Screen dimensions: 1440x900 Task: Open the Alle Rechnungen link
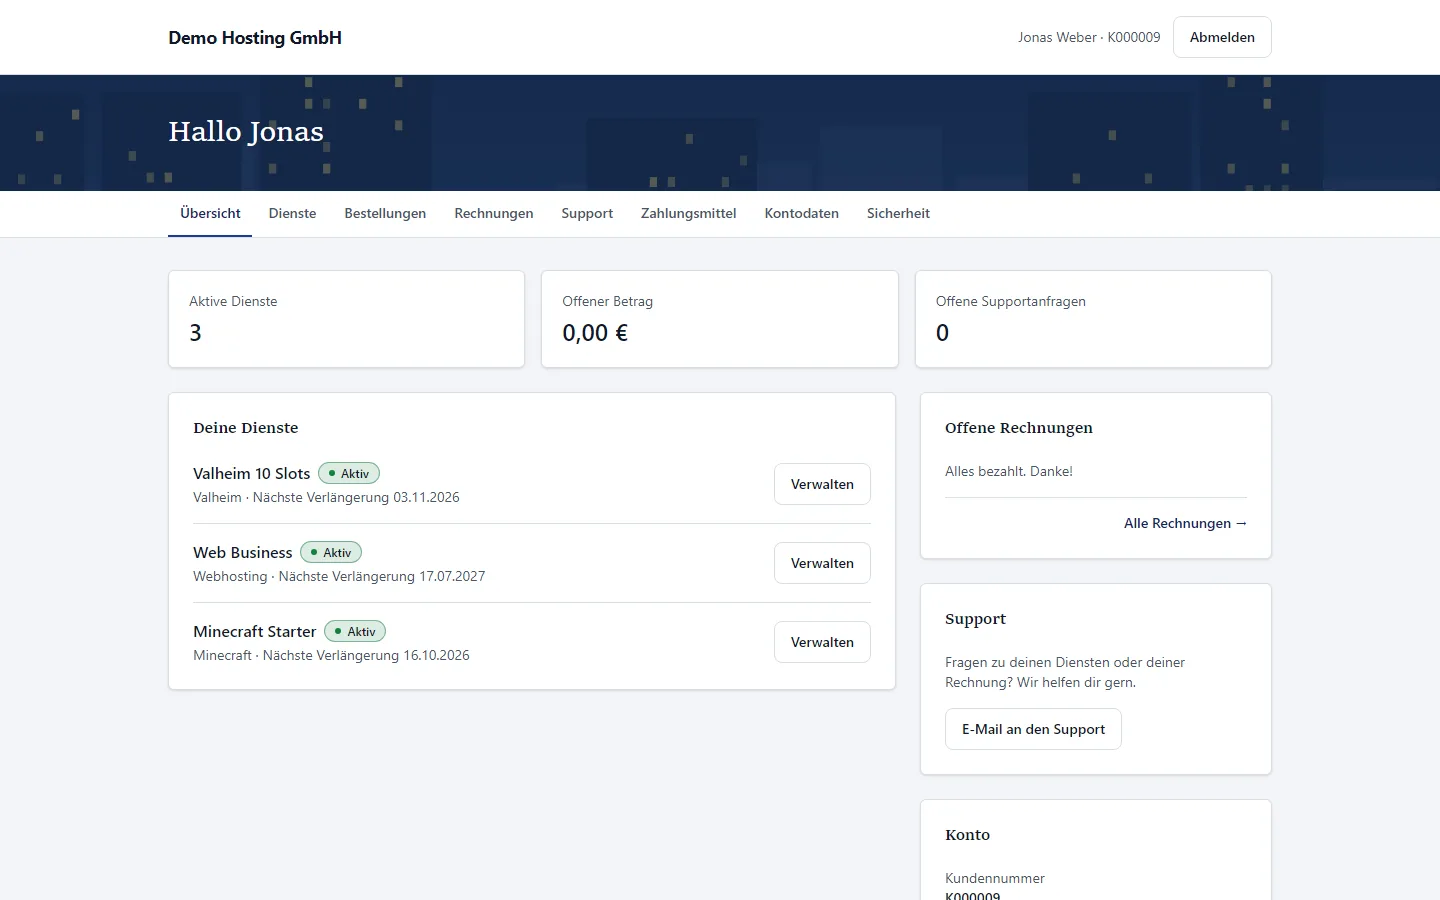click(x=1185, y=523)
